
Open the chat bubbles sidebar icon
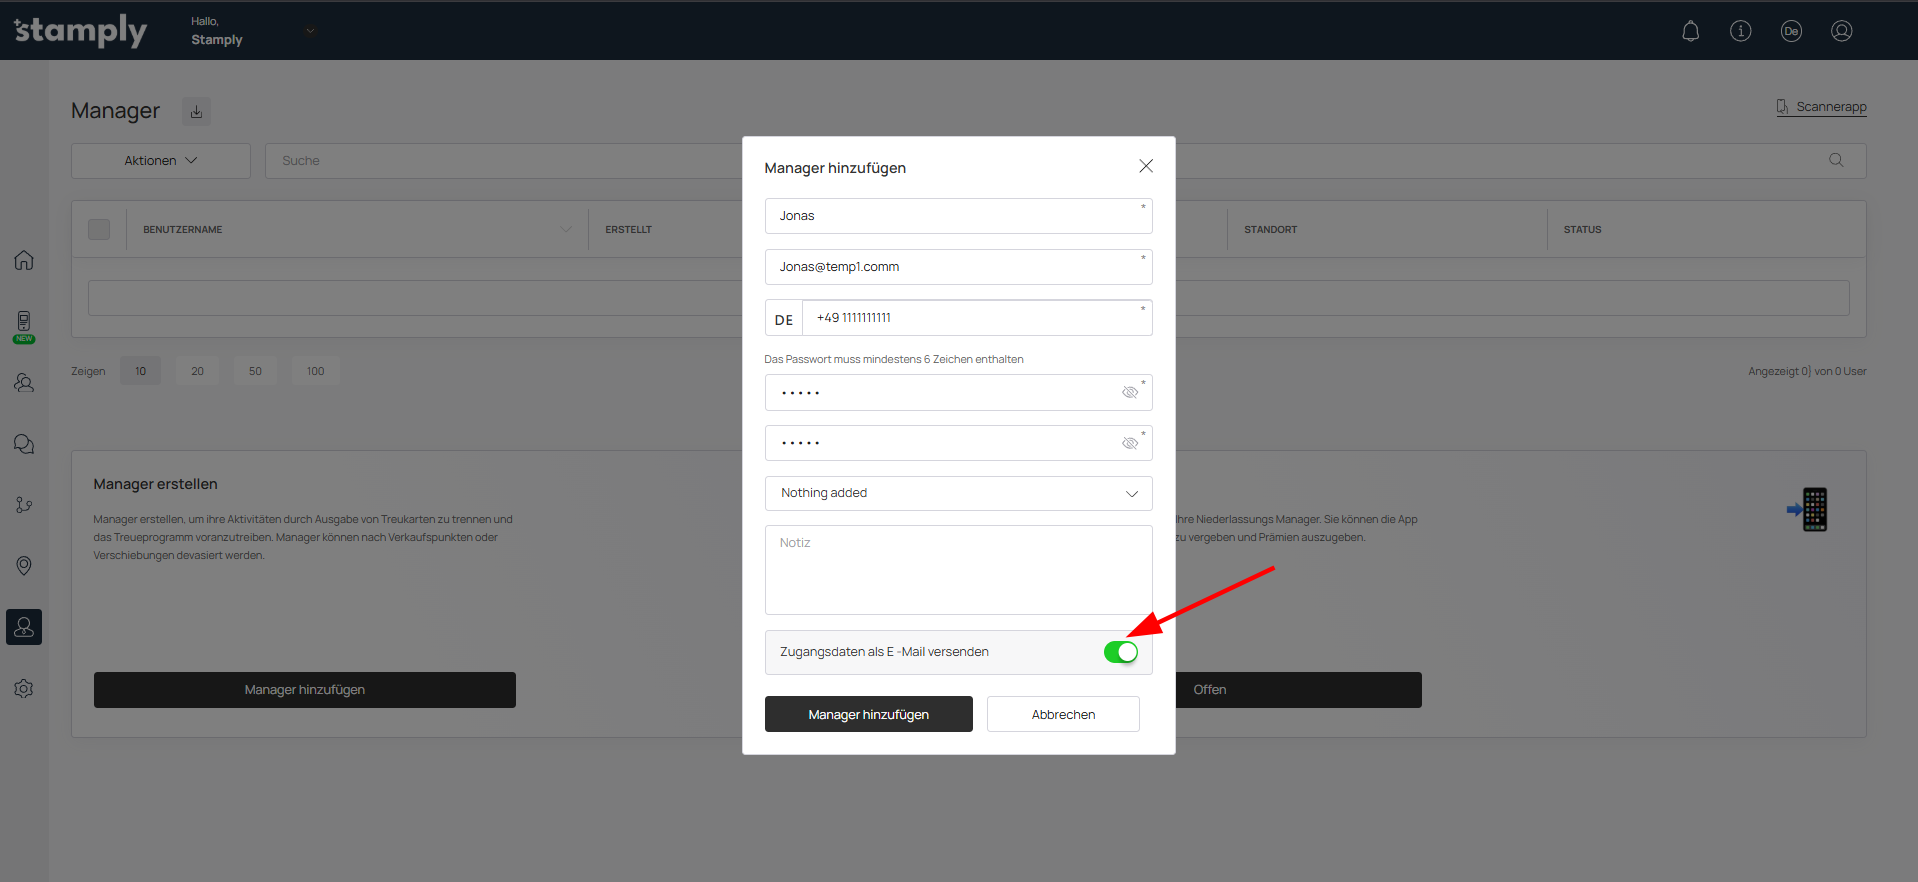point(24,444)
